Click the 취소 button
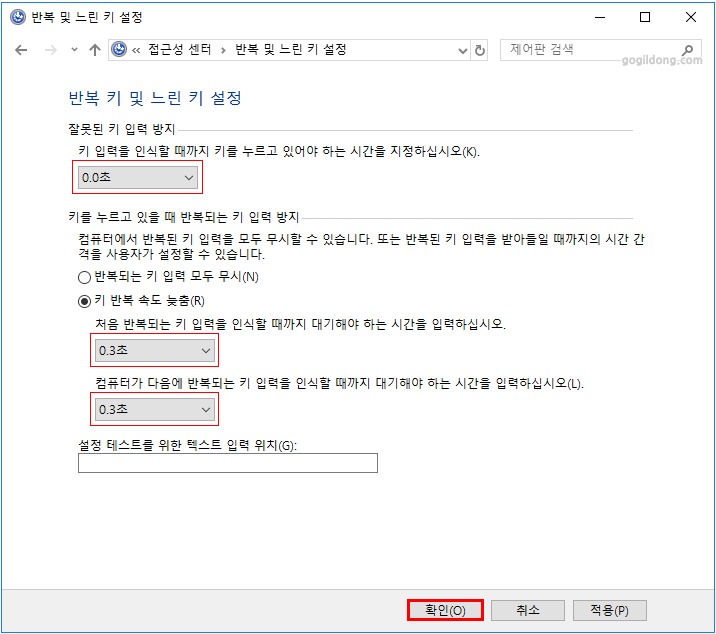This screenshot has width=716, height=634. [528, 610]
